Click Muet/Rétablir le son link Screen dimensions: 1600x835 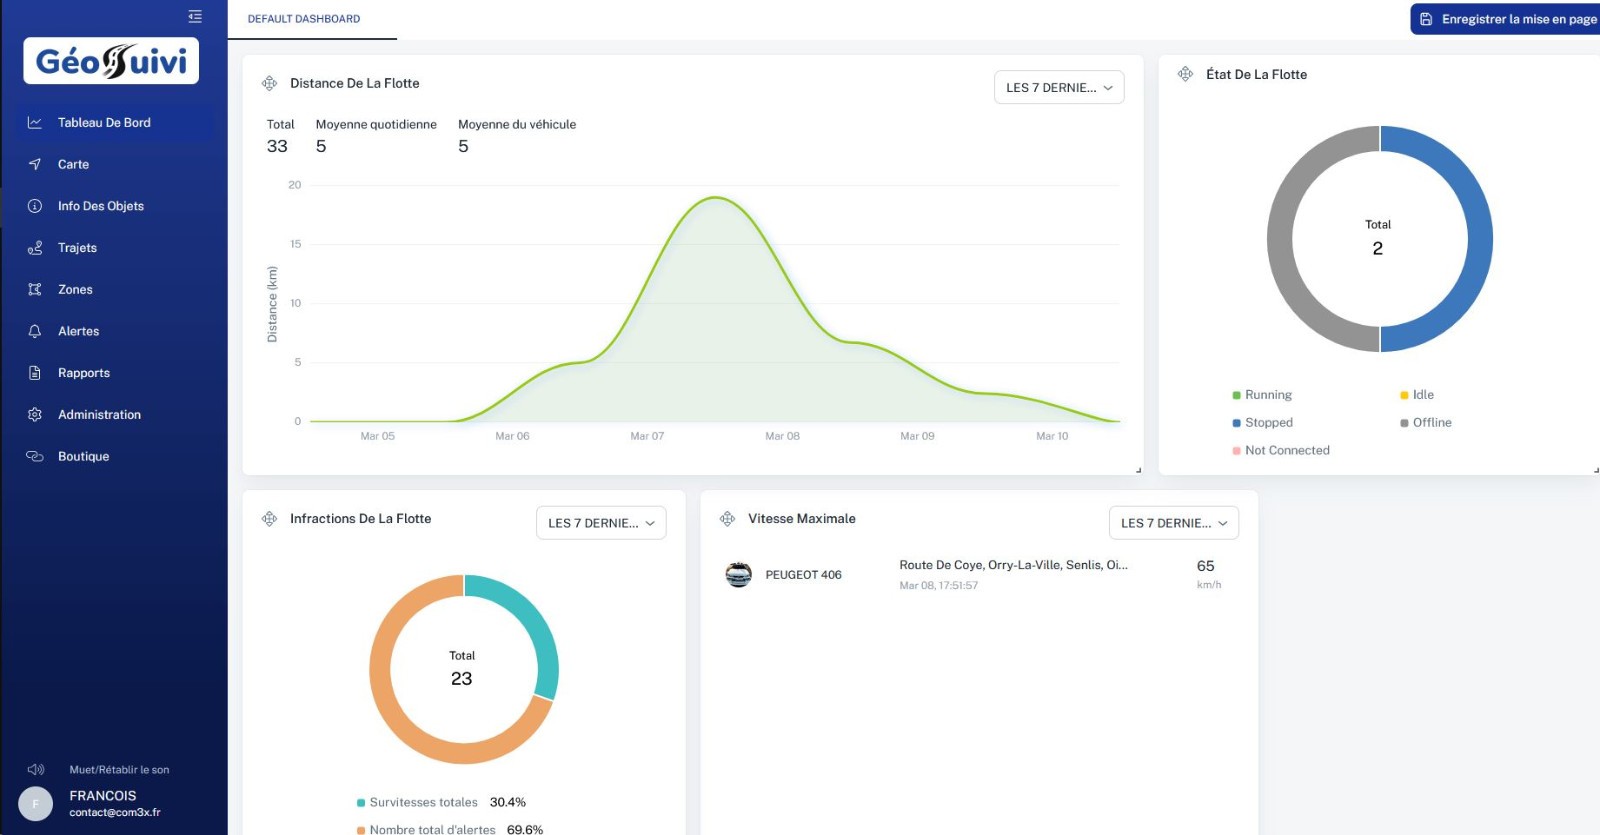pos(119,770)
